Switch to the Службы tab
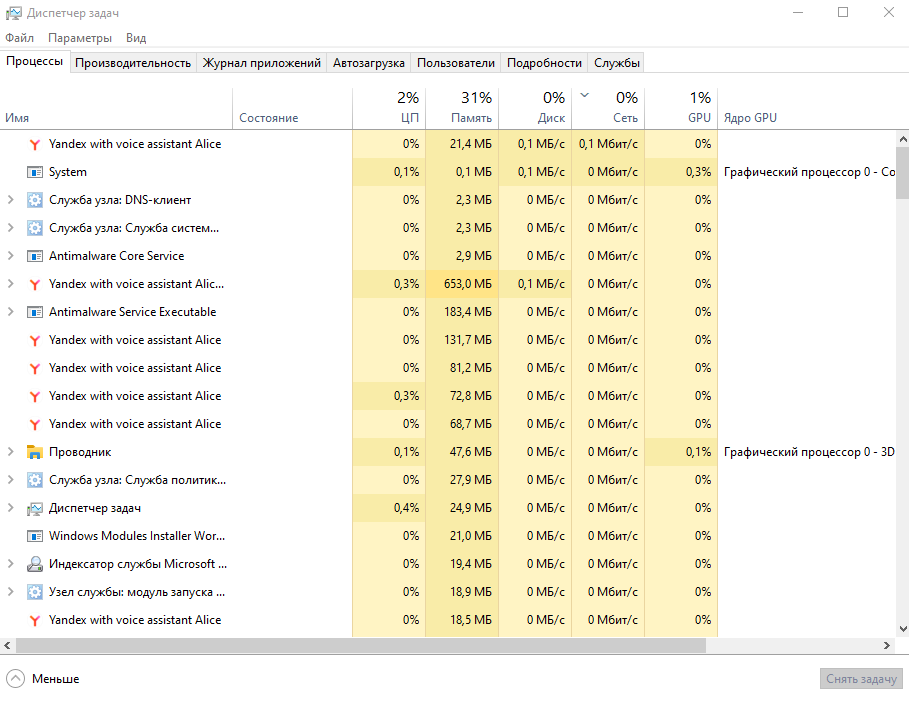Viewport: 909px width, 701px height. pyautogui.click(x=617, y=63)
